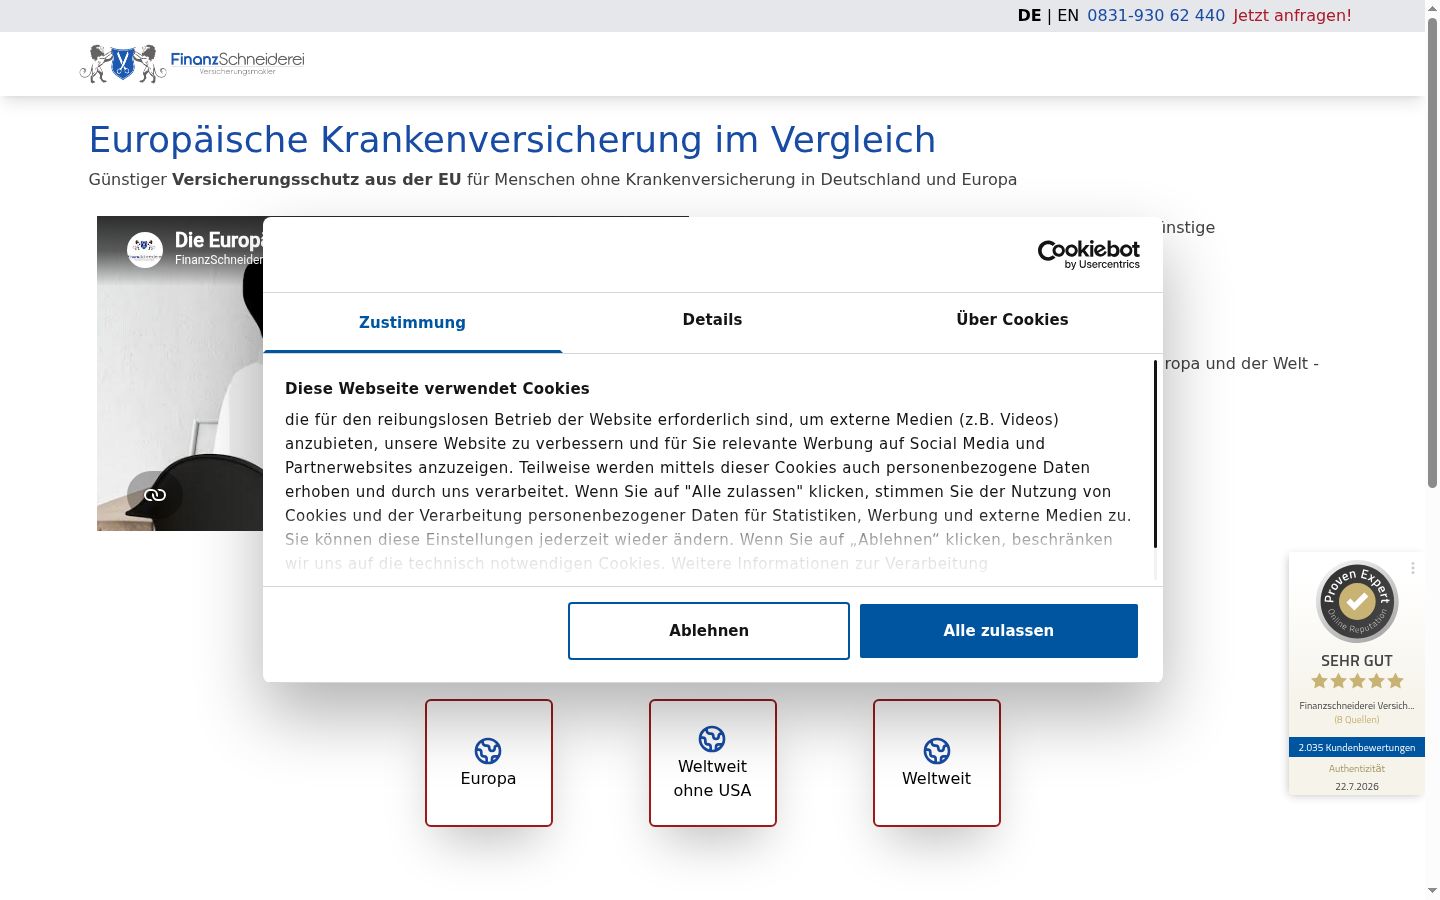Click the globe icon in Weltweit ohne USA card
The image size is (1440, 900).
pos(712,739)
